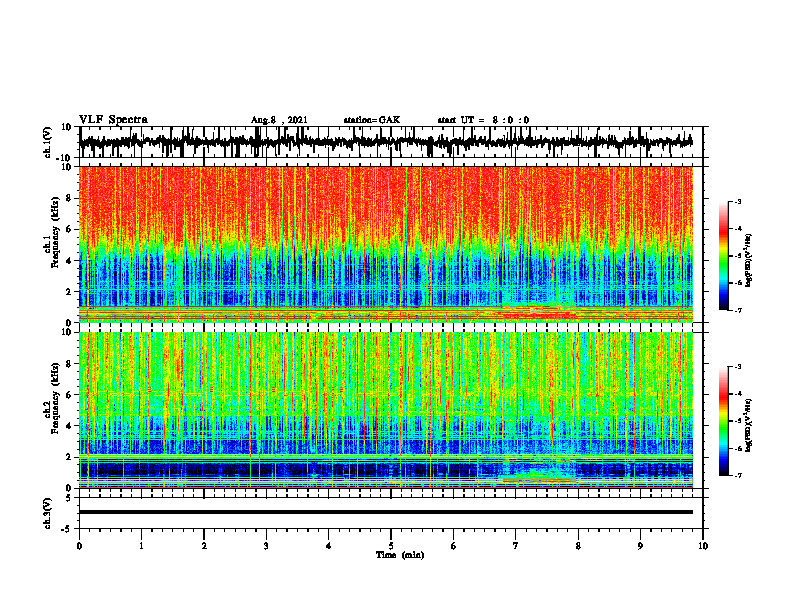Click the ch.2 spectrogram color scale bar
Image resolution: width=792 pixels, height=612 pixels.
coord(723,421)
